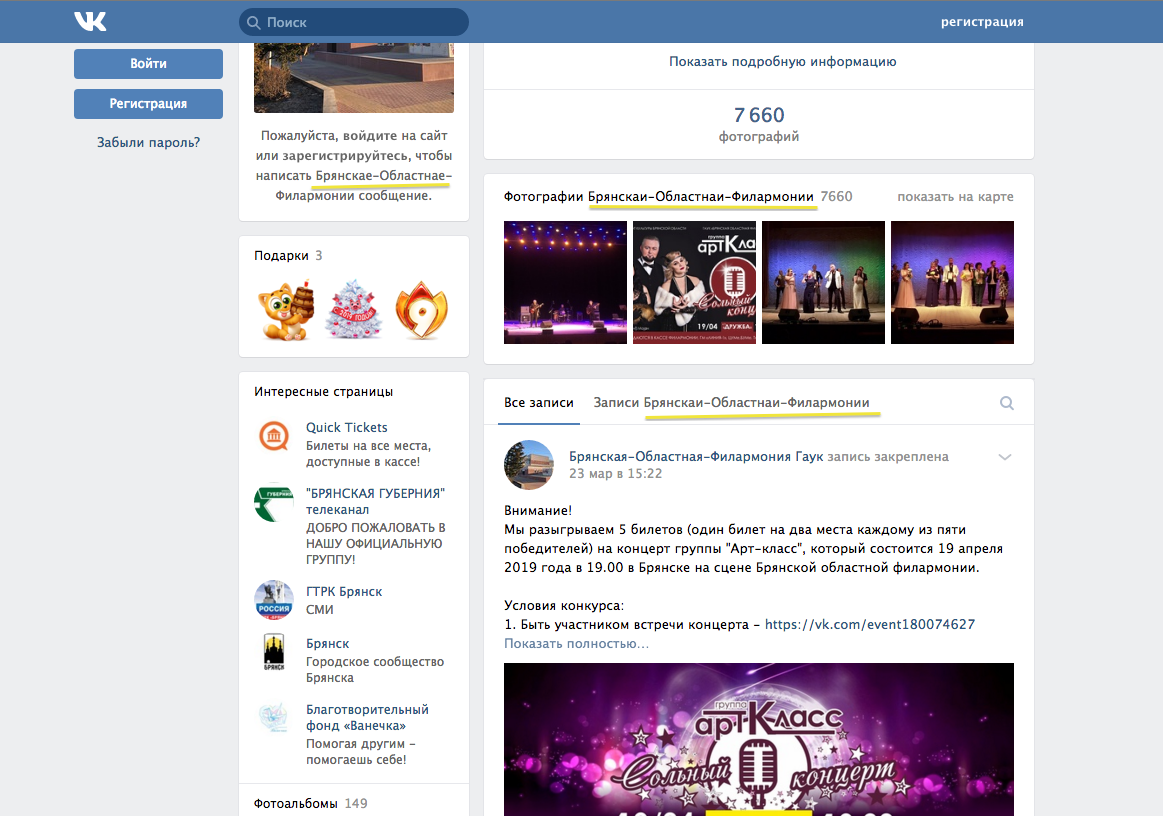Open the Арт-Класс concert banner image
The image size is (1163, 816).
tap(759, 740)
